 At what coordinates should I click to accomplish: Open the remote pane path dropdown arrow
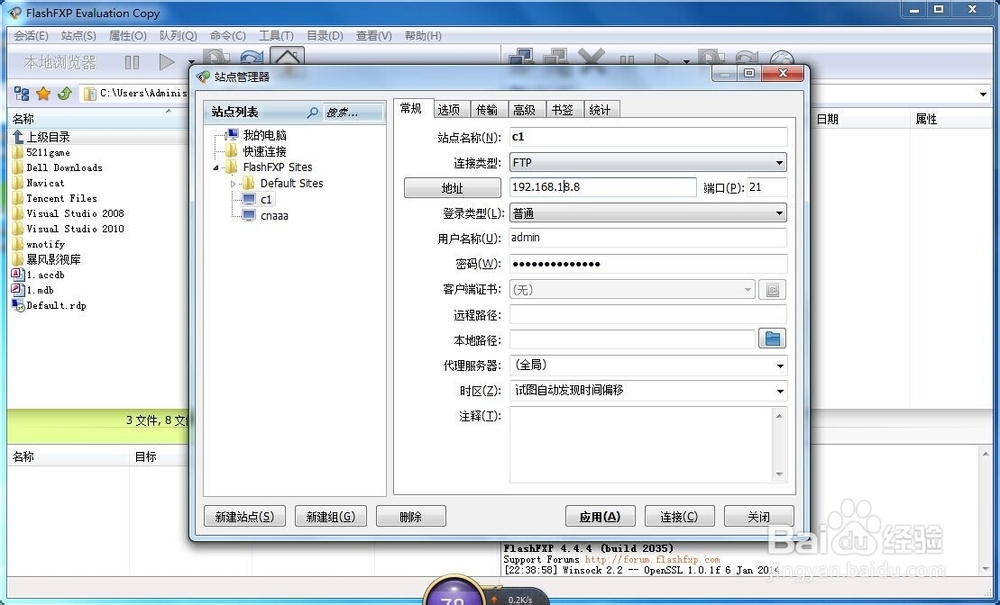[x=983, y=94]
